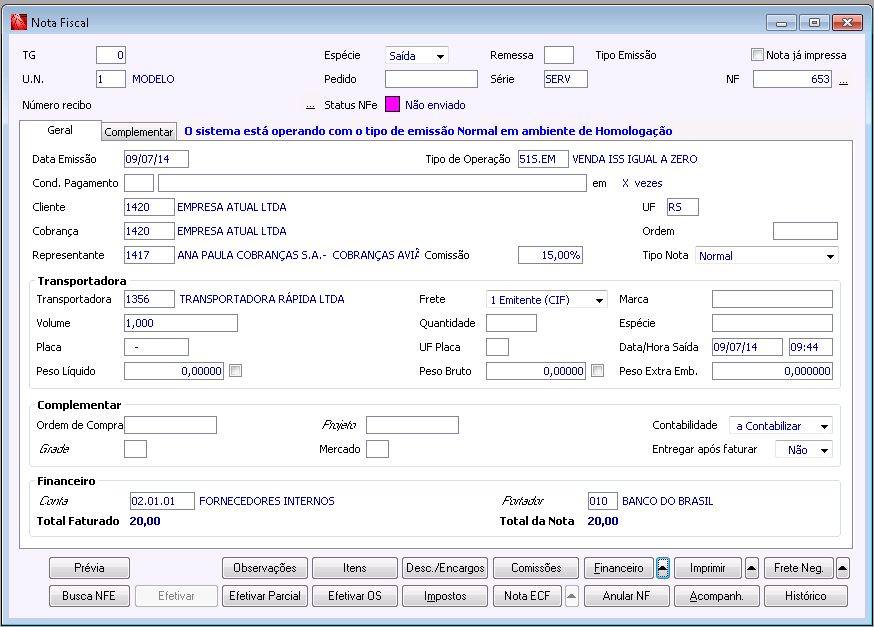Click the arrow button beside Frete Neg.
874x627 pixels.
point(843,568)
